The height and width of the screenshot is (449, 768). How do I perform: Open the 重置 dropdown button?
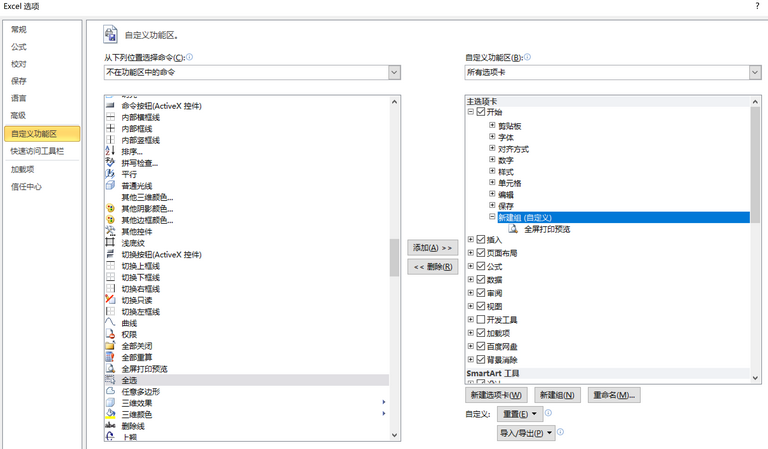click(520, 414)
